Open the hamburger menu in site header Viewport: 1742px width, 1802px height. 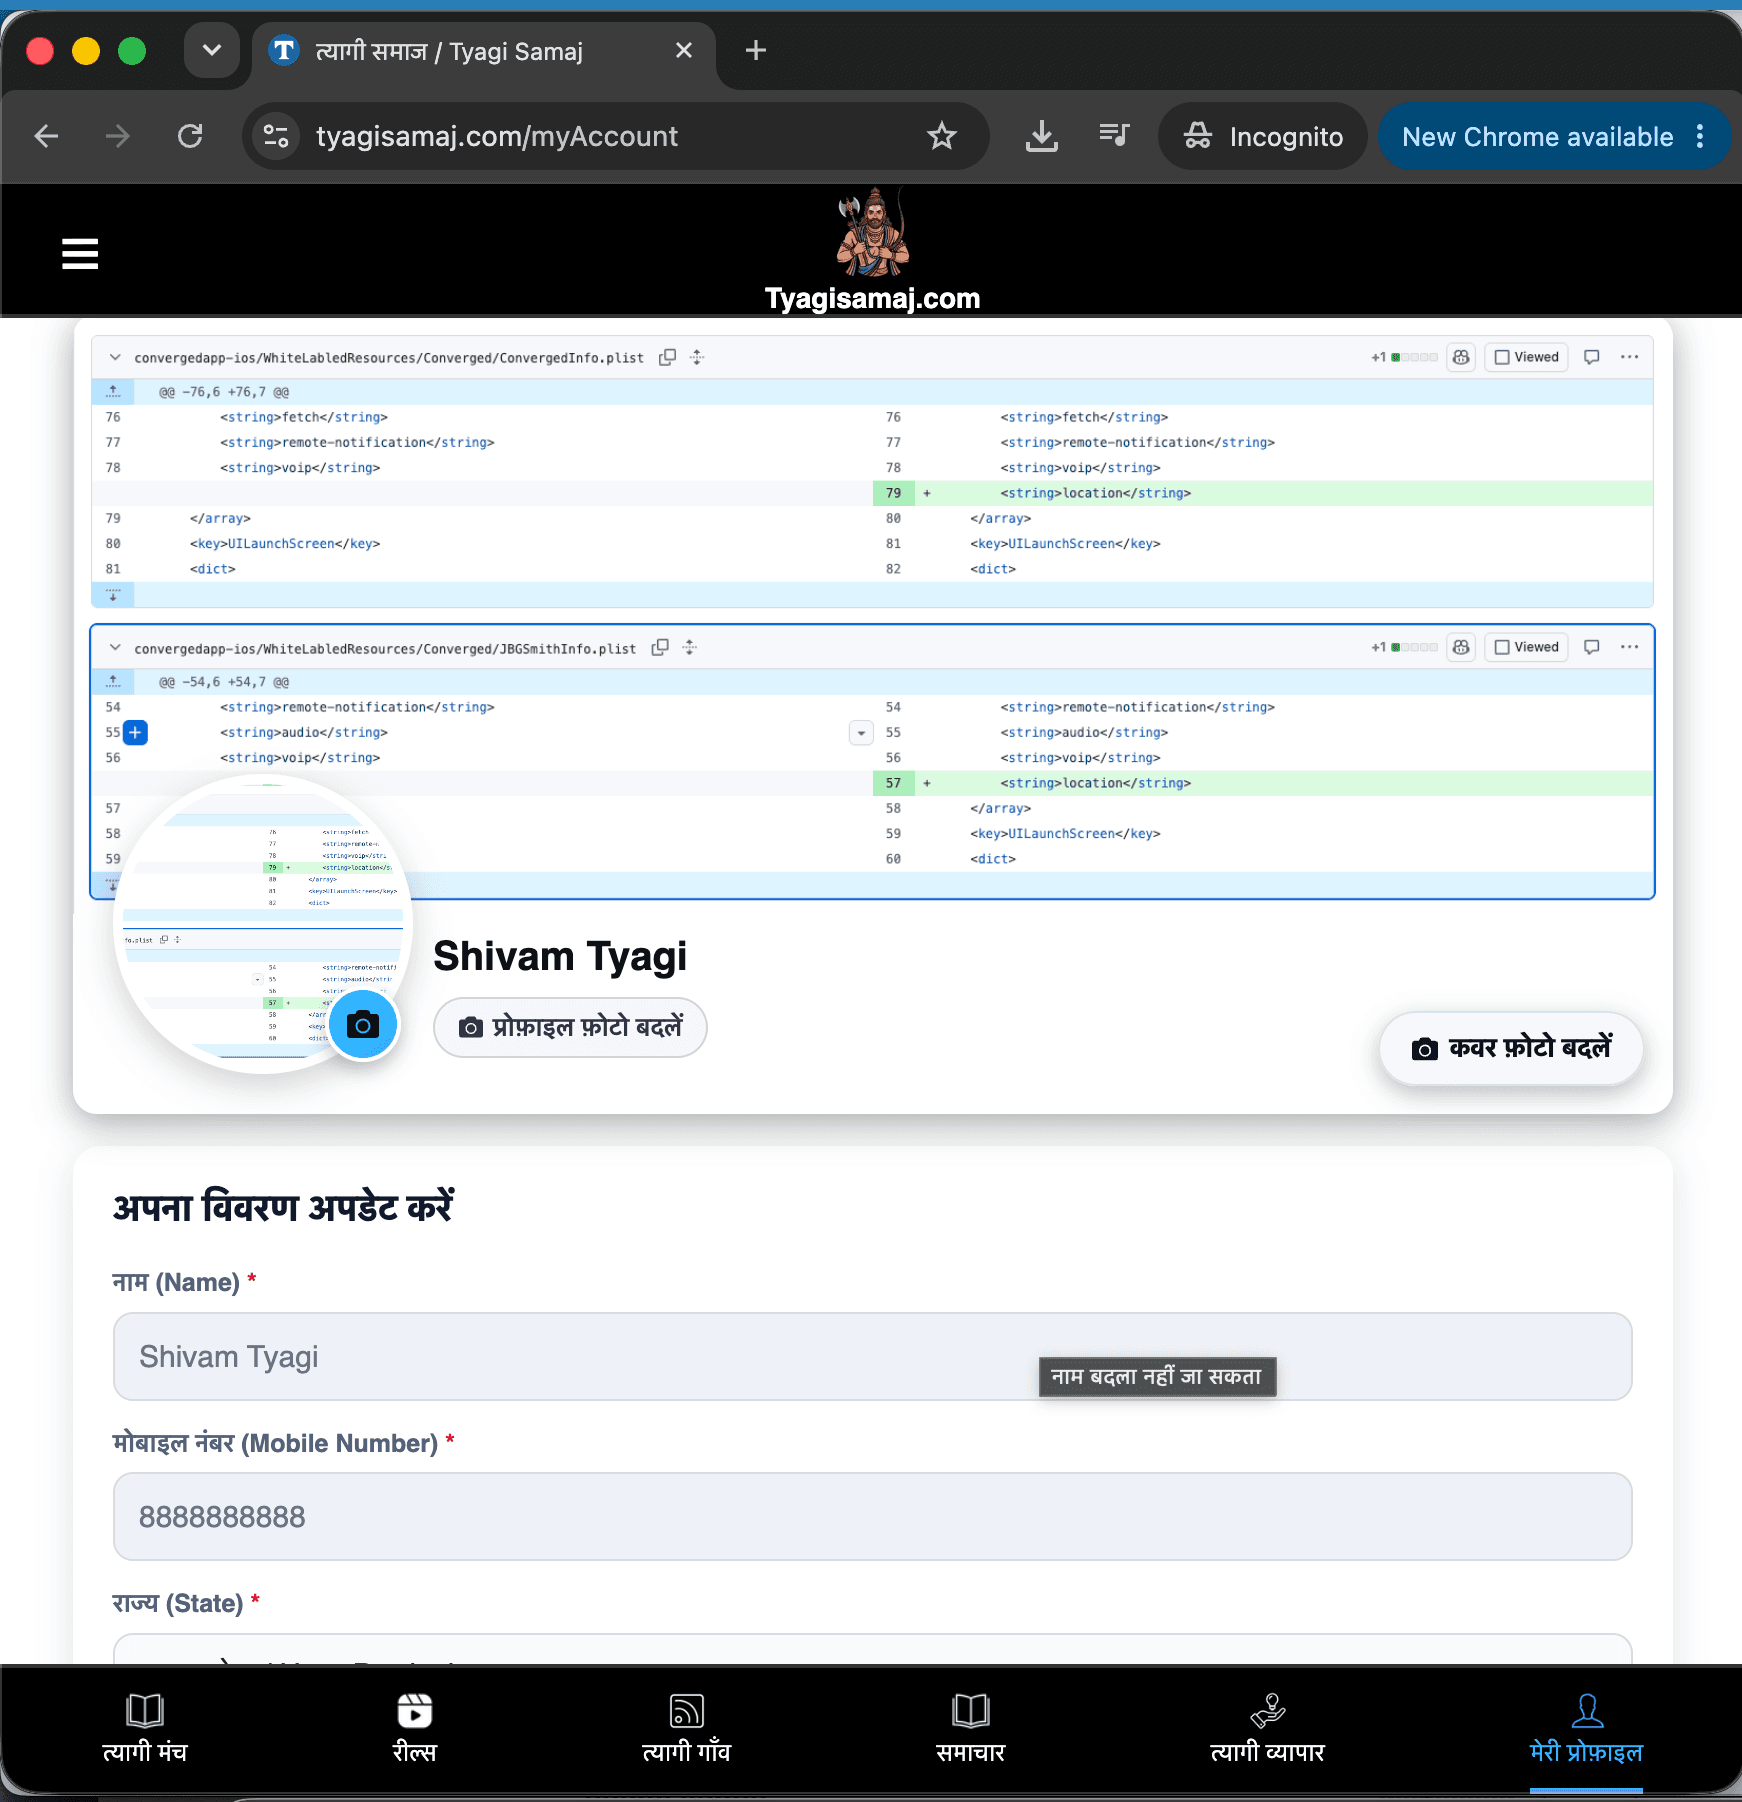pyautogui.click(x=80, y=254)
